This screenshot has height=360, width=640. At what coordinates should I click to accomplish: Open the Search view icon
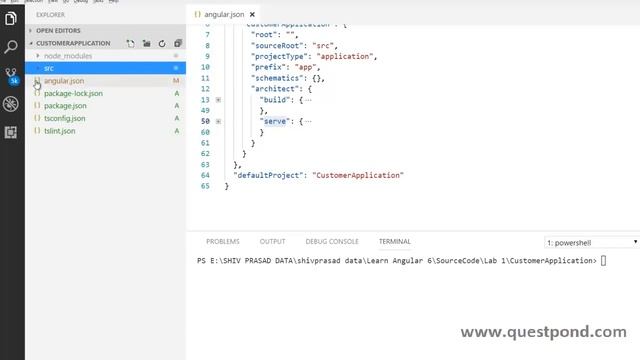click(11, 47)
